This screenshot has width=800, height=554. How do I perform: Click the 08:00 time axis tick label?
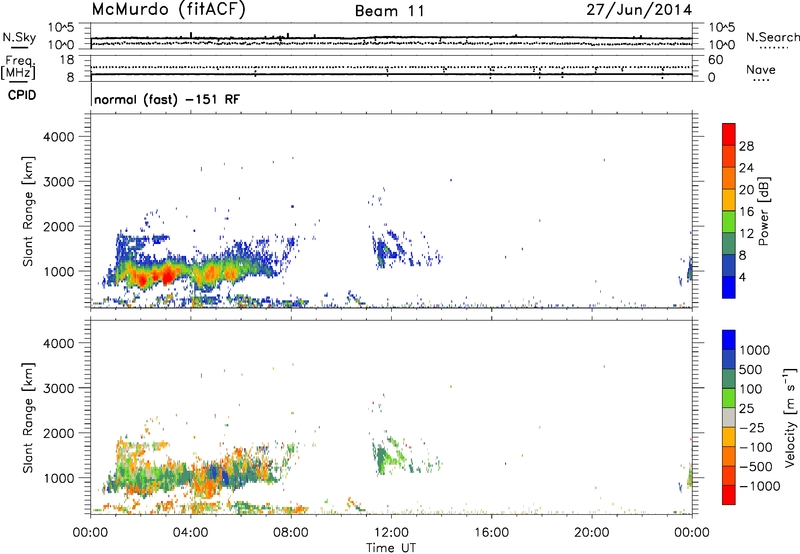click(x=291, y=533)
